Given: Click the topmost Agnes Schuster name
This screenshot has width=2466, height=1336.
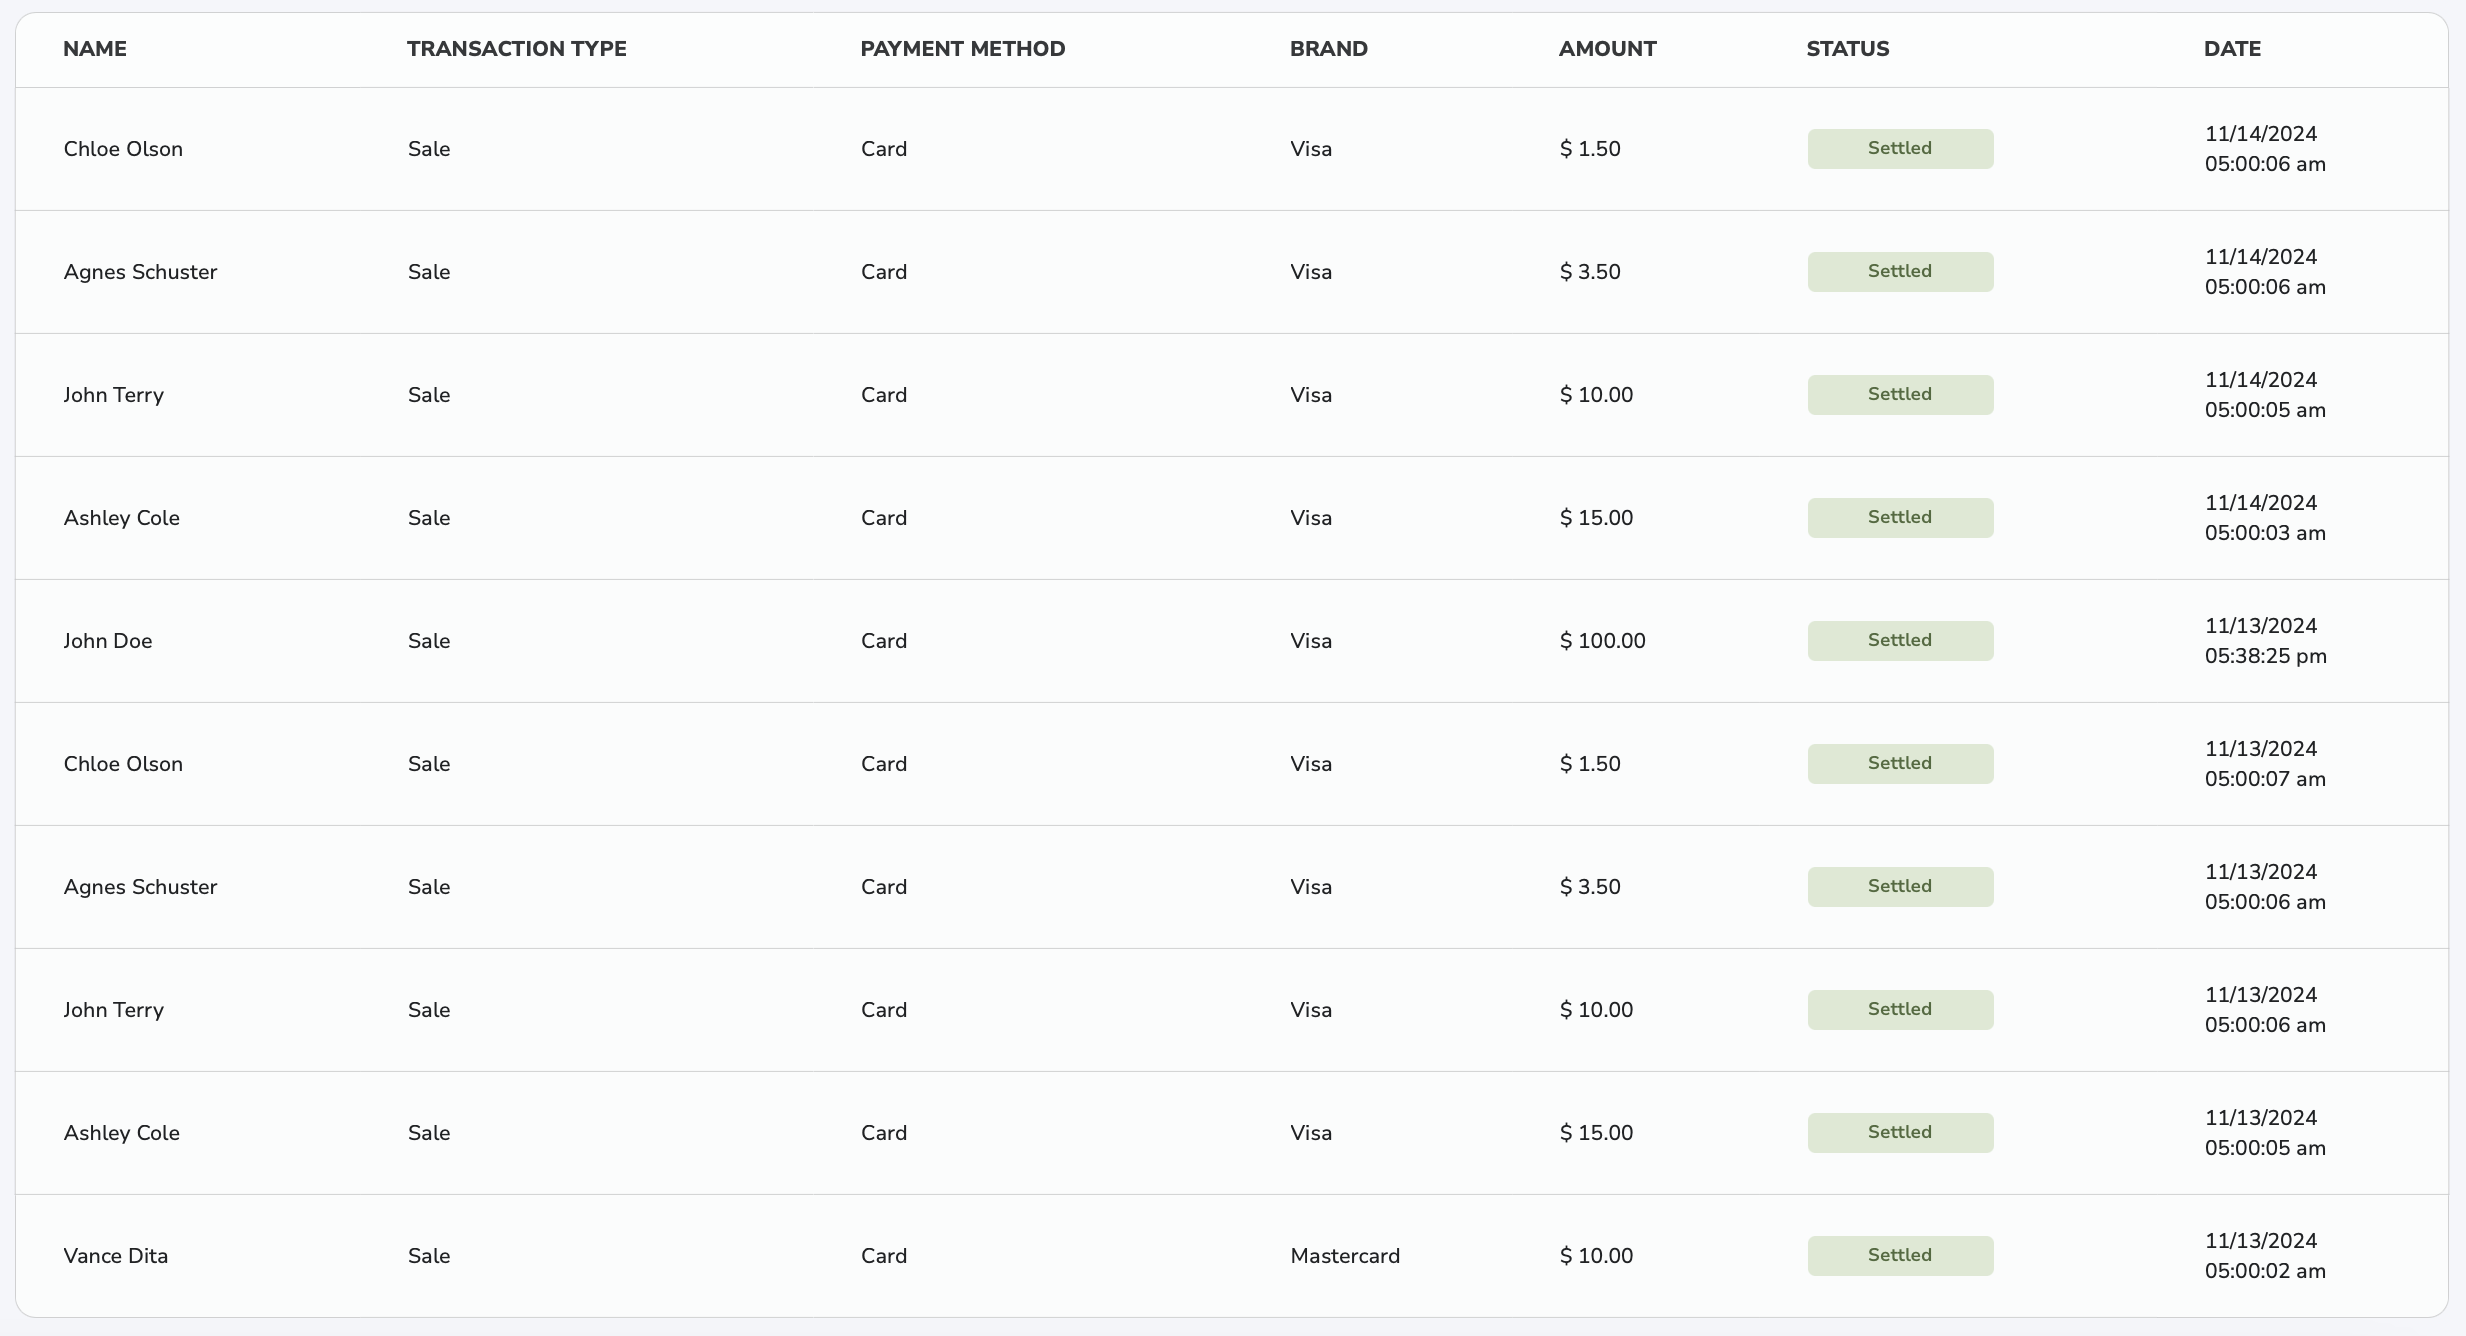Looking at the screenshot, I should (x=140, y=272).
